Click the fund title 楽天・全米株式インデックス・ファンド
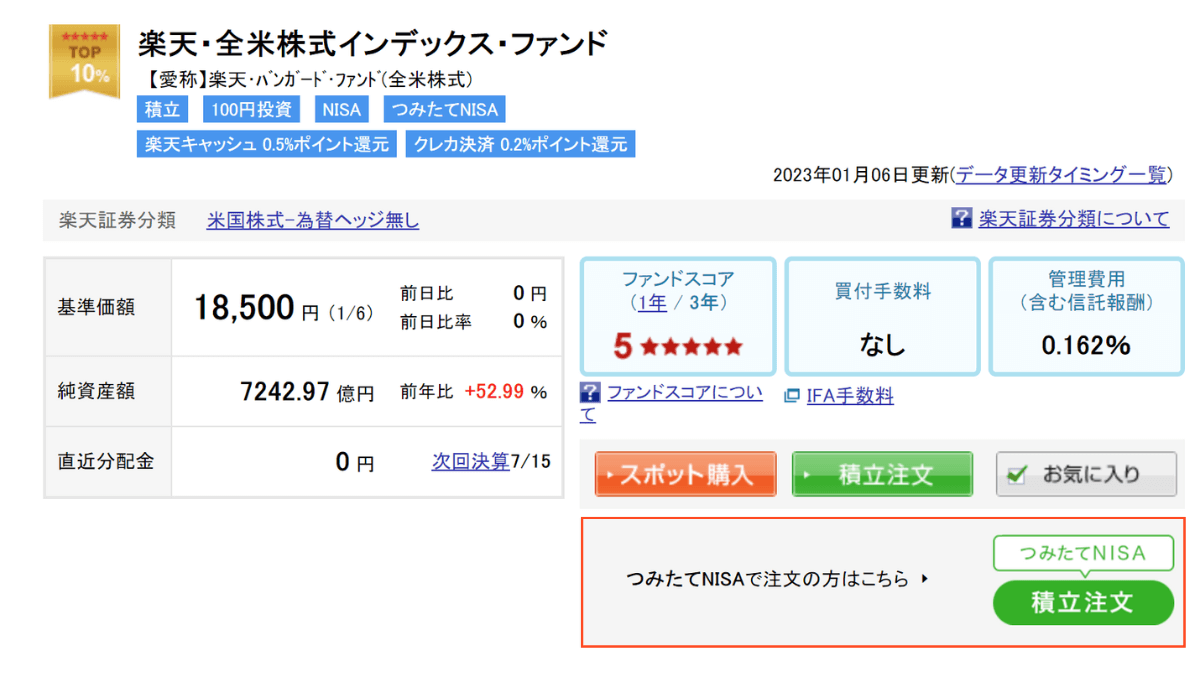 tap(373, 44)
